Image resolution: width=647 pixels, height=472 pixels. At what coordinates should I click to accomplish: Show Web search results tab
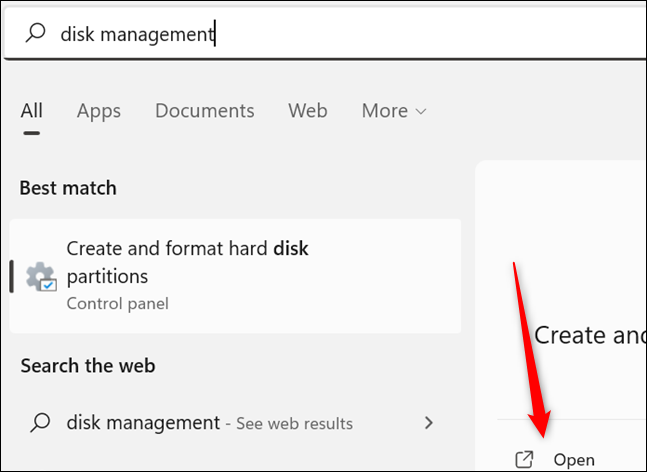pos(307,111)
